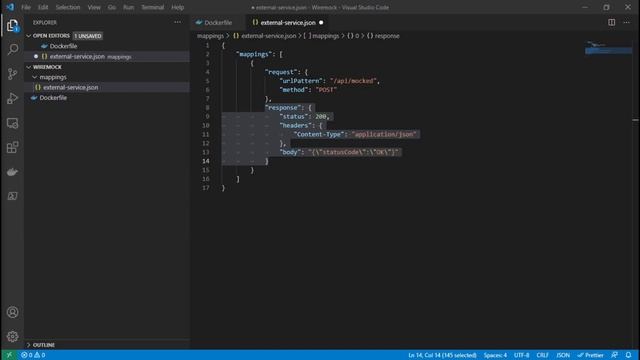640x360 pixels.
Task: Change end of line sequence CRLF
Action: [x=542, y=355]
